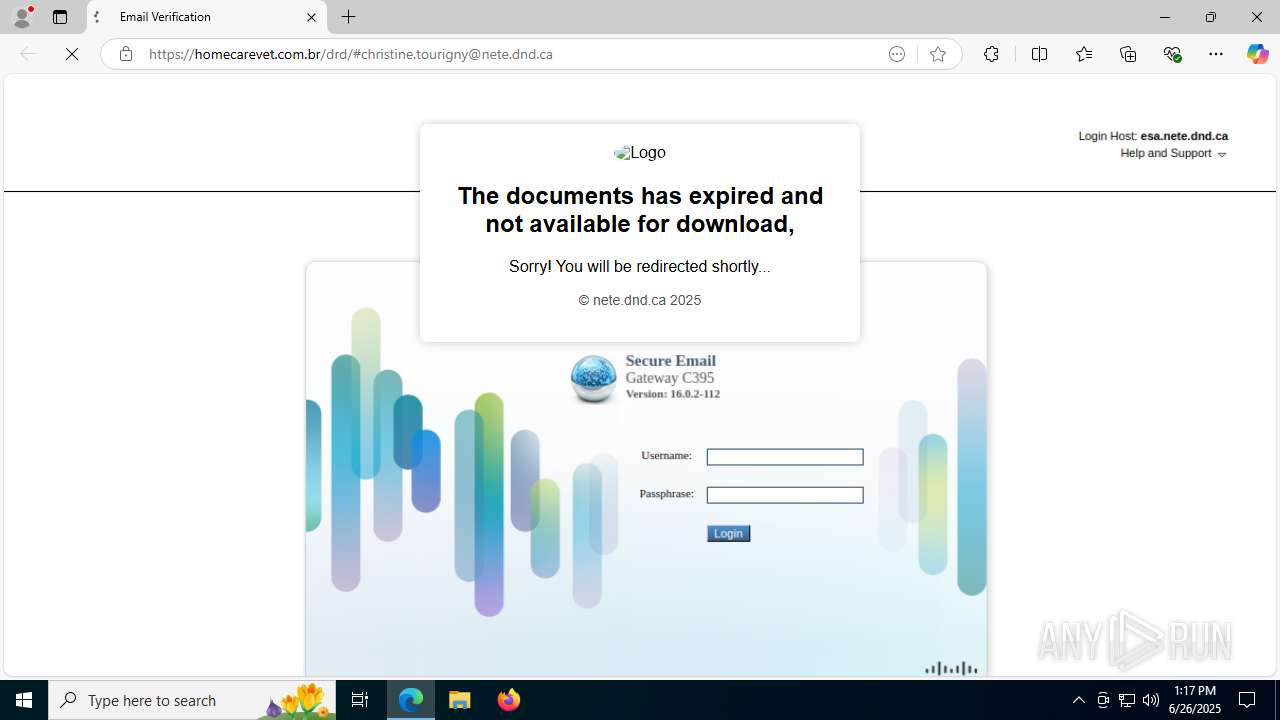Toggle split screen view
1280x720 pixels.
tap(1039, 54)
